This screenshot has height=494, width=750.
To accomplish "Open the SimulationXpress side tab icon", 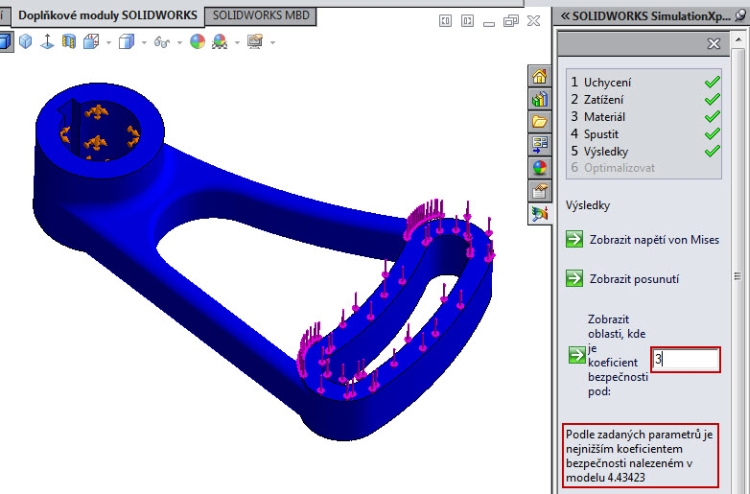I will [540, 214].
